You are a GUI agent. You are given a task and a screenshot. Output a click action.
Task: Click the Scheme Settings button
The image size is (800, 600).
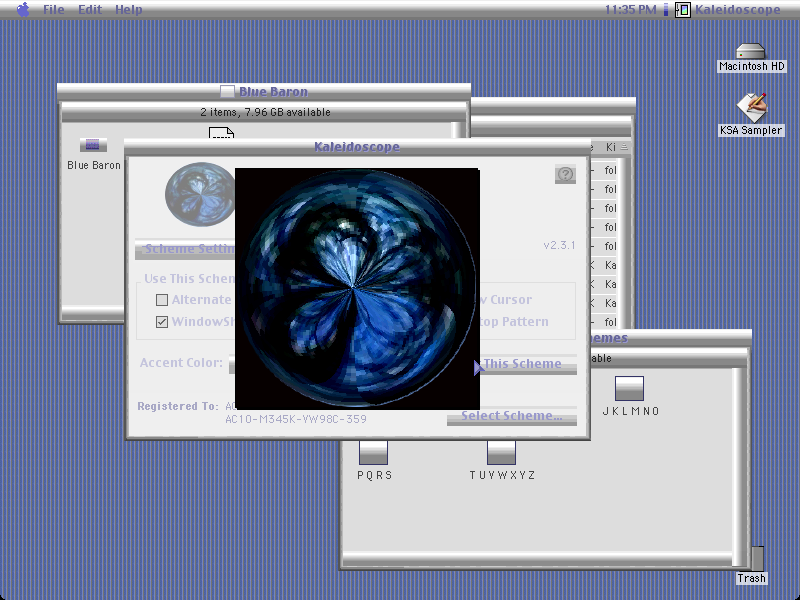(185, 249)
